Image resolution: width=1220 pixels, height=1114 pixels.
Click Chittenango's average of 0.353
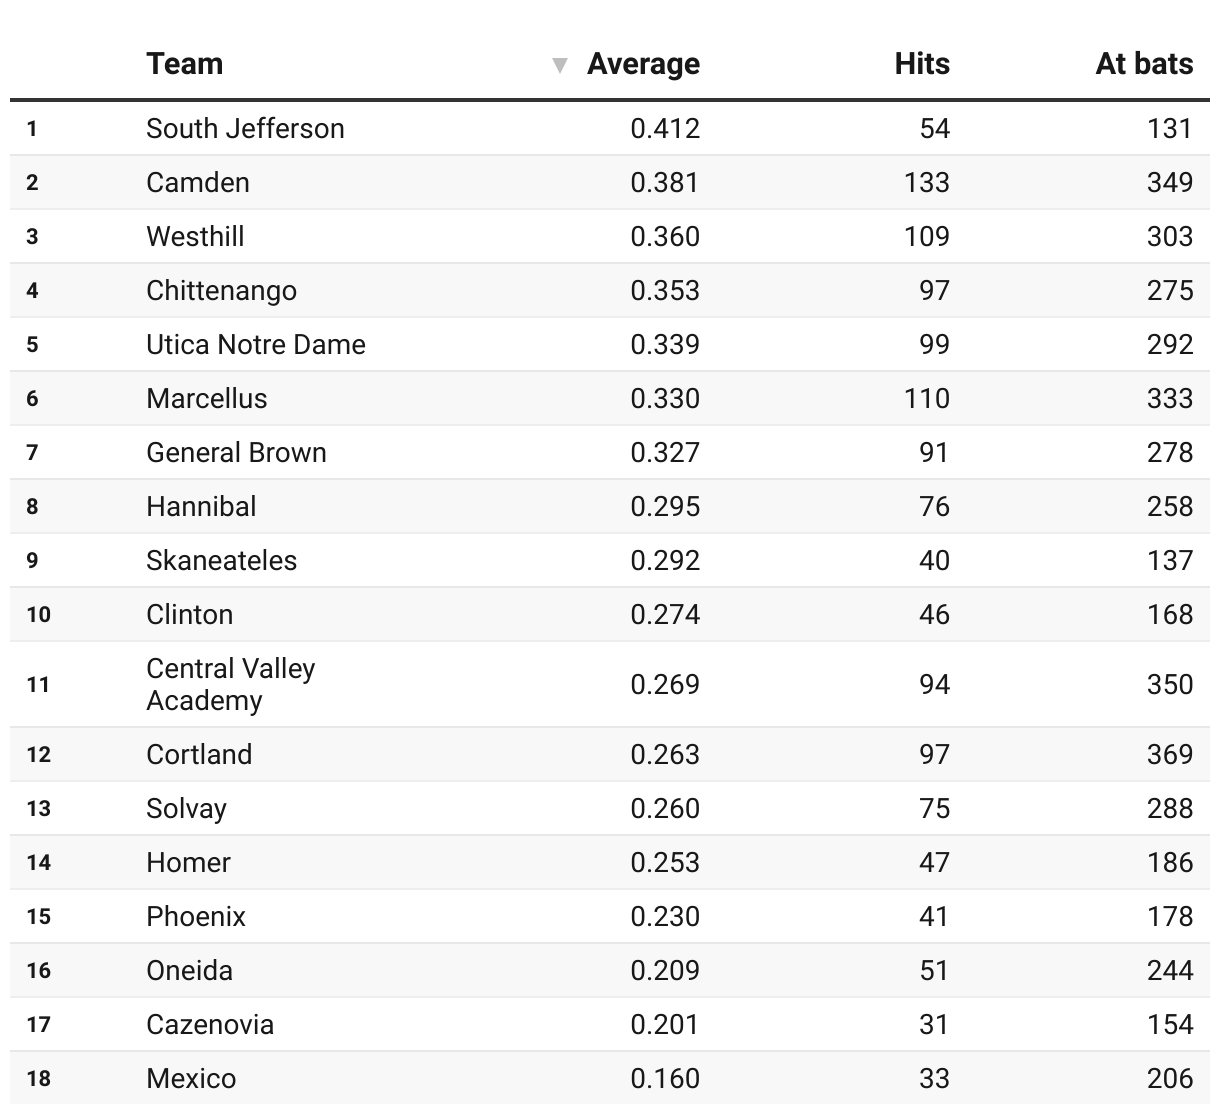tap(665, 290)
